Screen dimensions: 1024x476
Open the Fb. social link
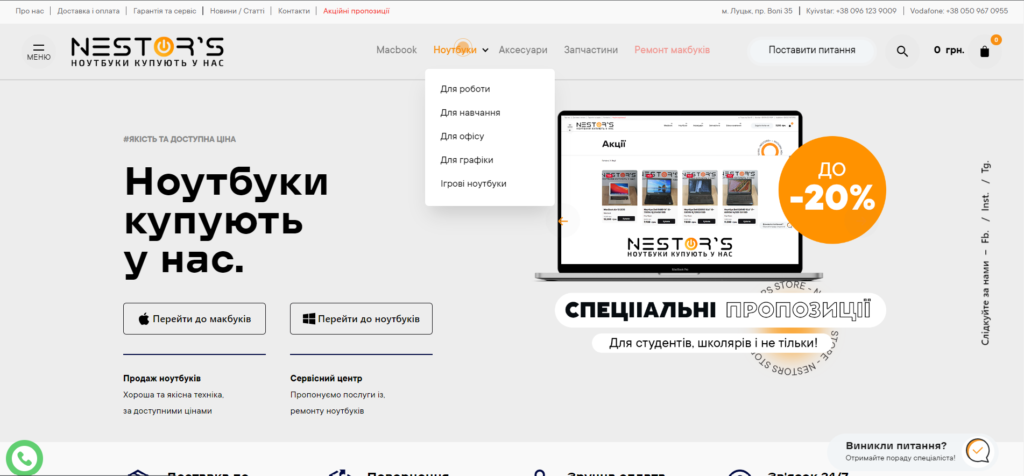pos(985,236)
